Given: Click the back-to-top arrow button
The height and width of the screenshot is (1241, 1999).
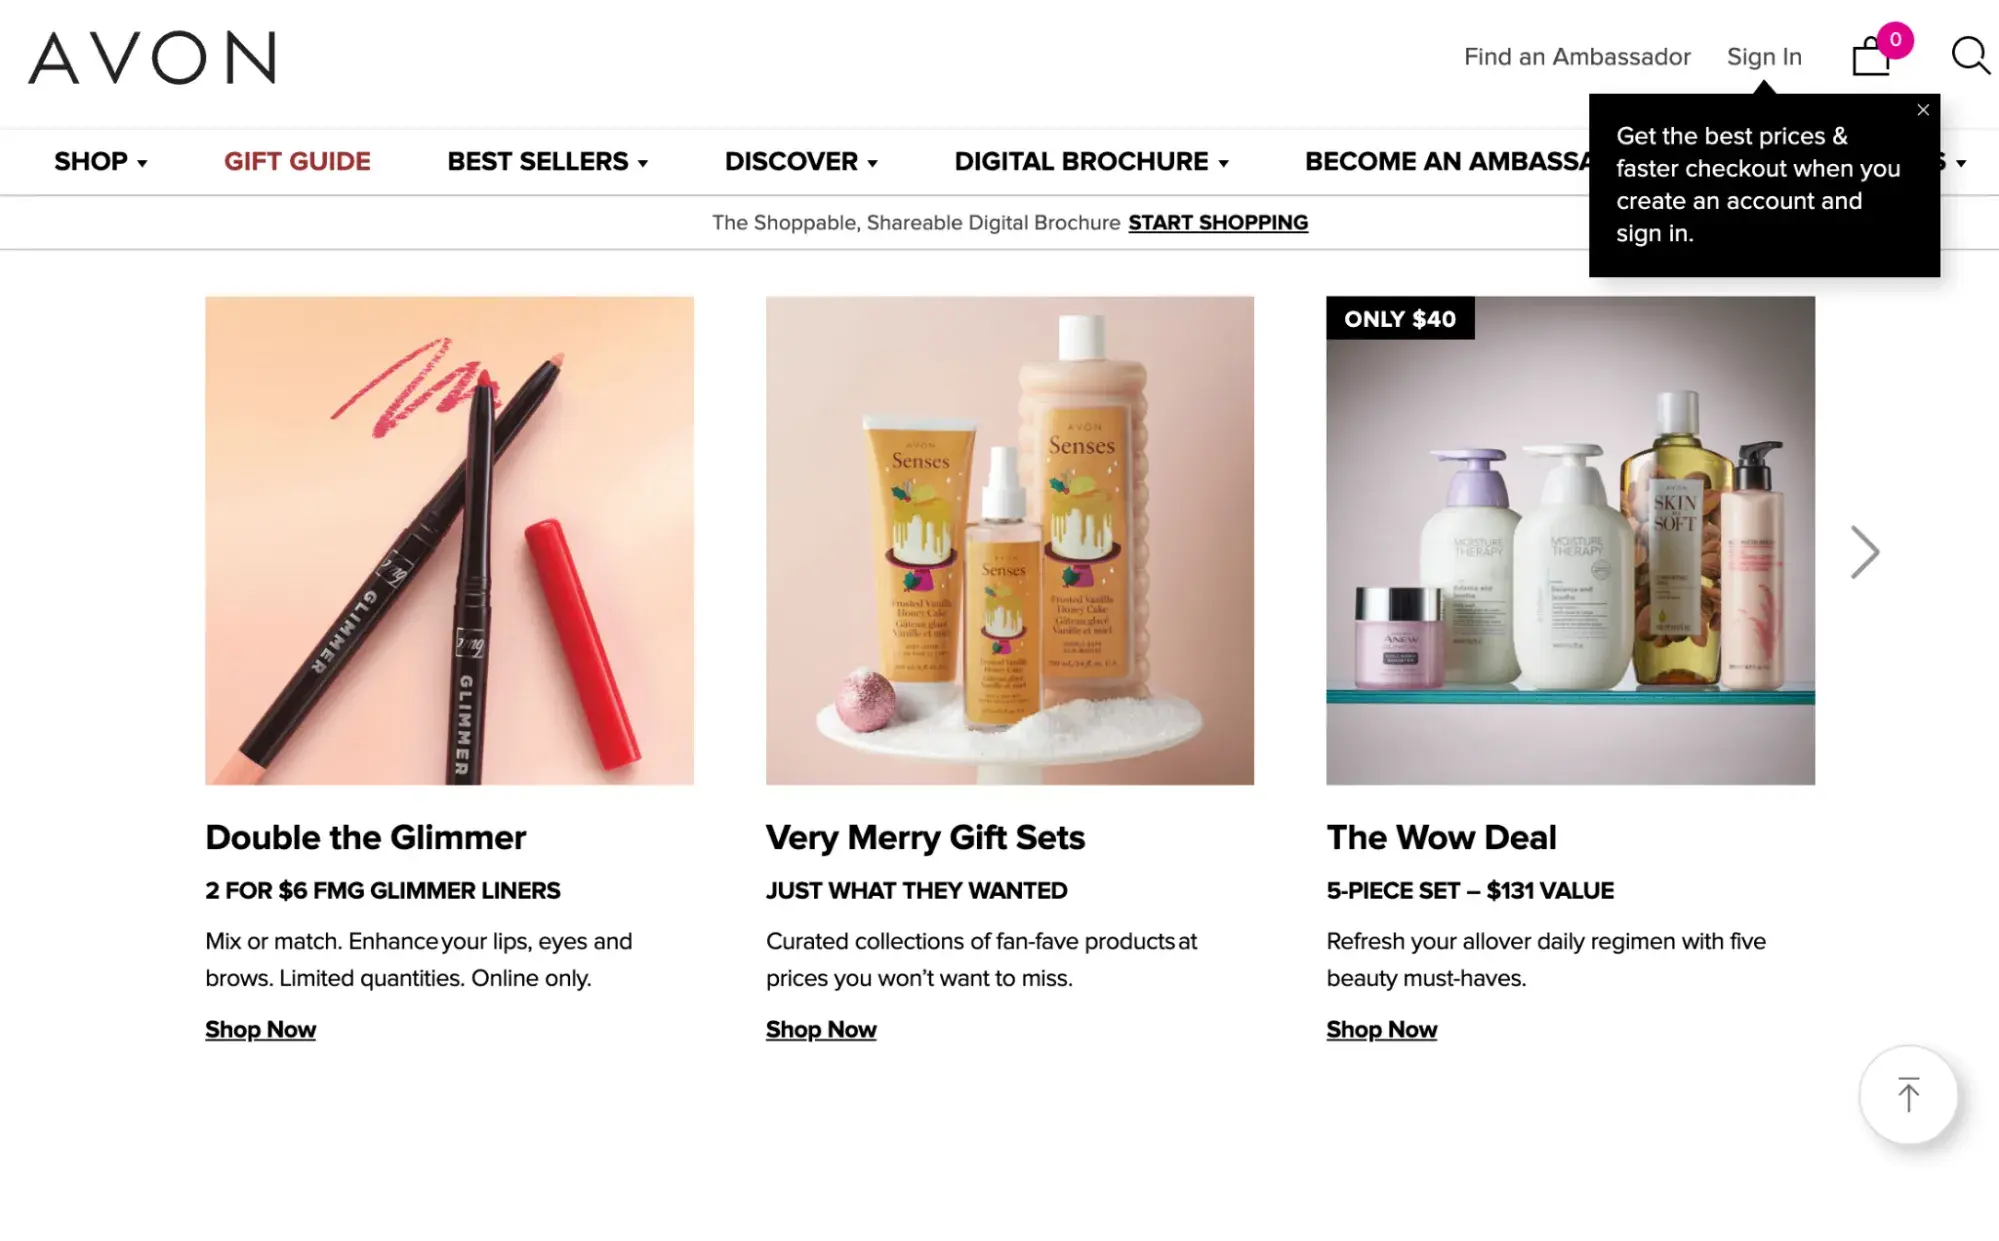Looking at the screenshot, I should (x=1908, y=1095).
